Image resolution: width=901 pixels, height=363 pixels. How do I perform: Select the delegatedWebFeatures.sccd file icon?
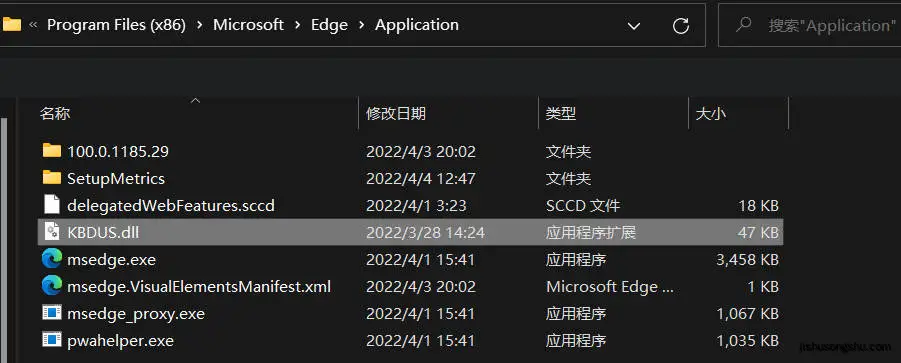point(52,204)
